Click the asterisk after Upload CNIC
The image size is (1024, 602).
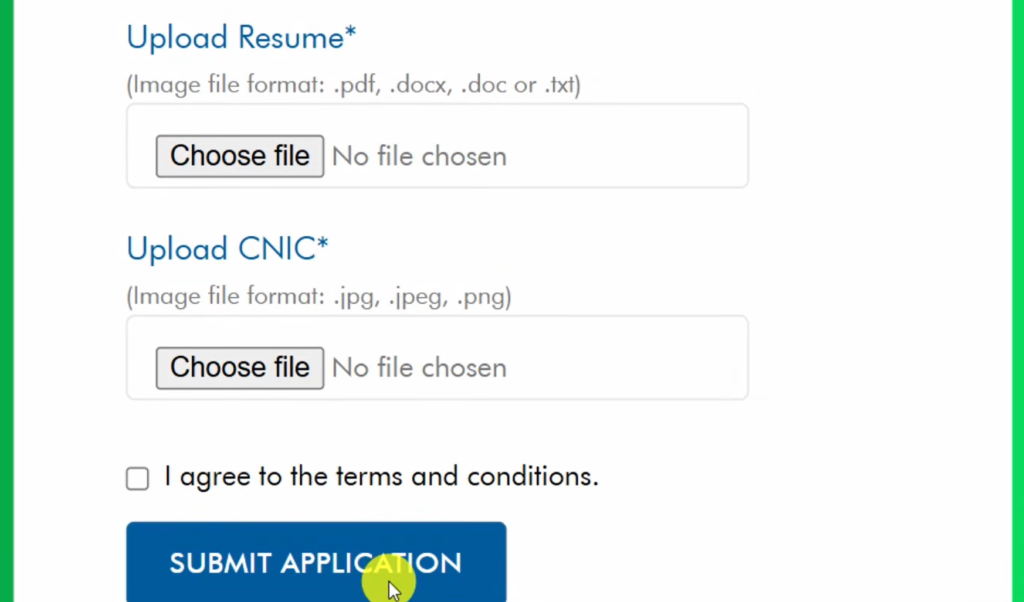pos(323,244)
